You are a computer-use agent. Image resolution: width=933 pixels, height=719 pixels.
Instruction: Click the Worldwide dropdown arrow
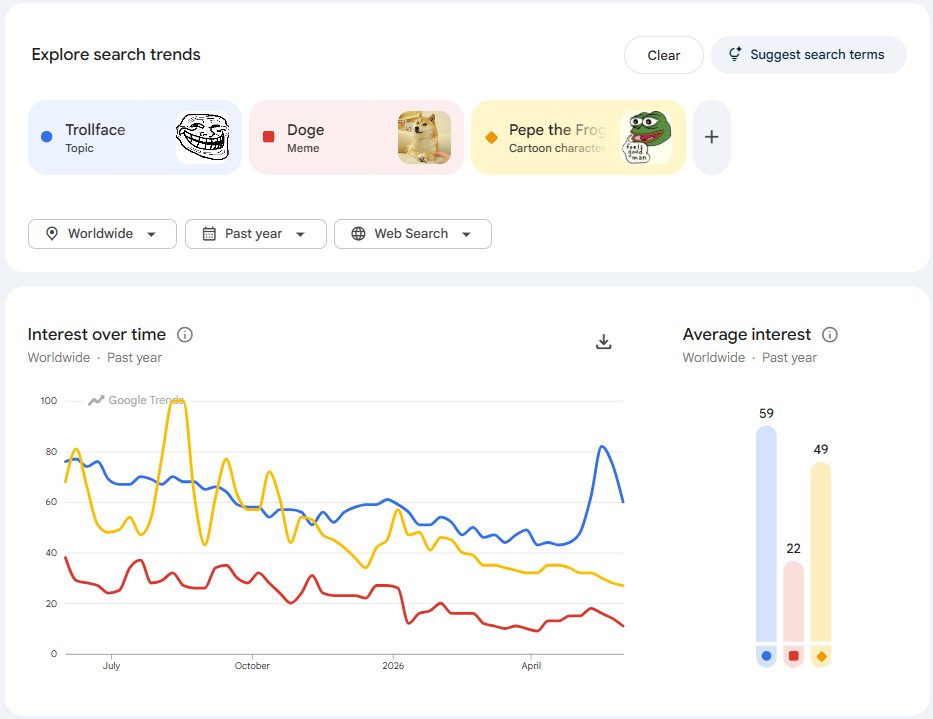point(152,235)
